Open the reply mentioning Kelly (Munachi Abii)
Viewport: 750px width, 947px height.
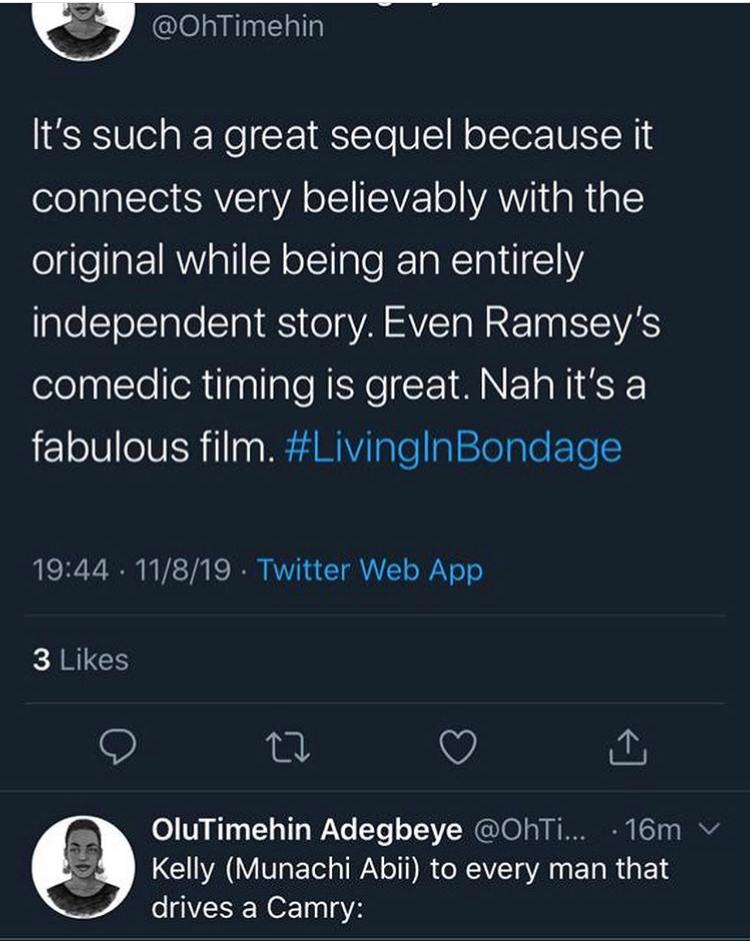click(x=408, y=868)
